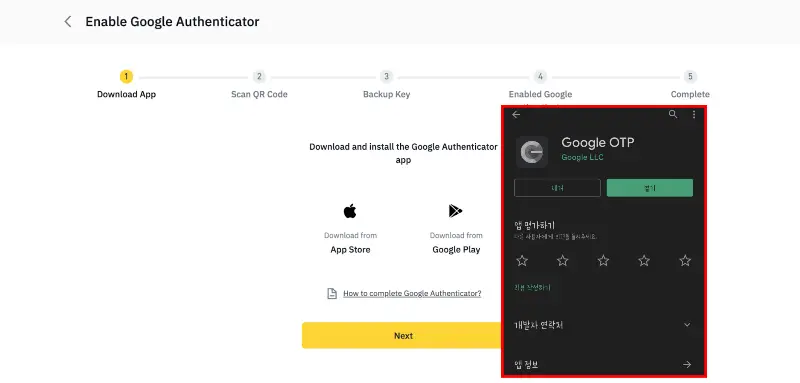Click the 앱 정보 row label
The width and height of the screenshot is (800, 383).
point(526,364)
